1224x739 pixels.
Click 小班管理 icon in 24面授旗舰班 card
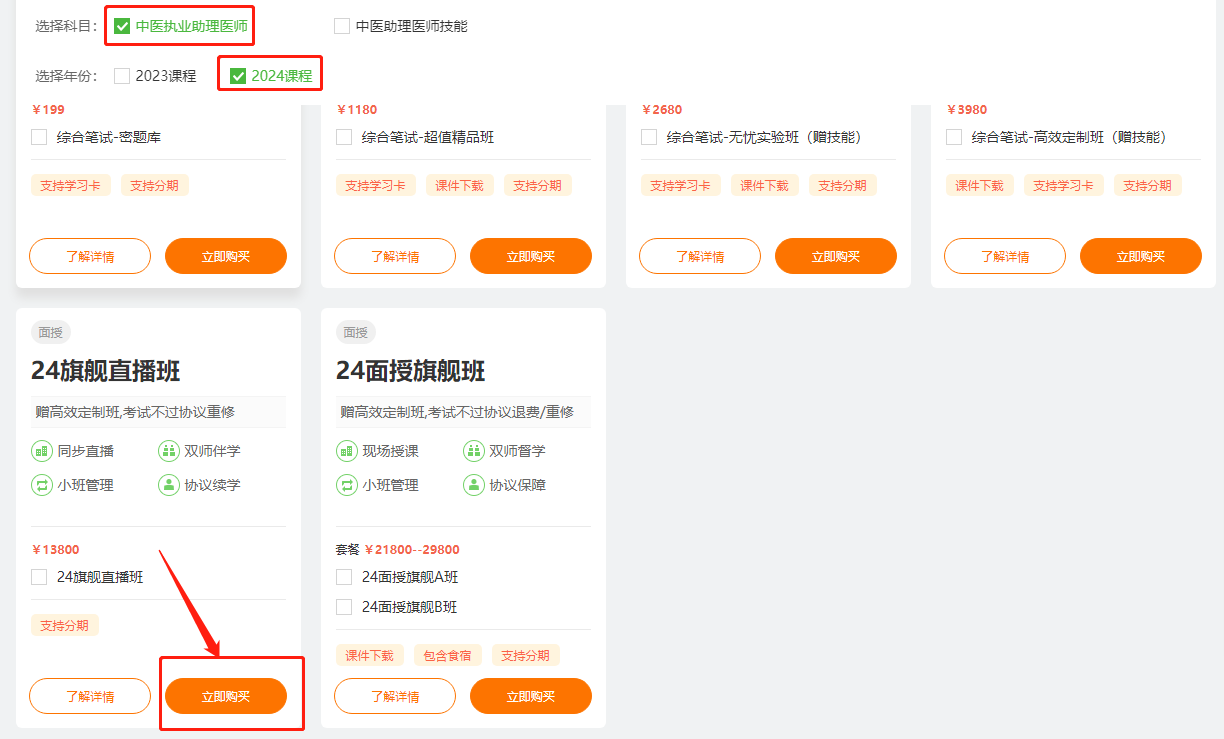pyautogui.click(x=346, y=485)
